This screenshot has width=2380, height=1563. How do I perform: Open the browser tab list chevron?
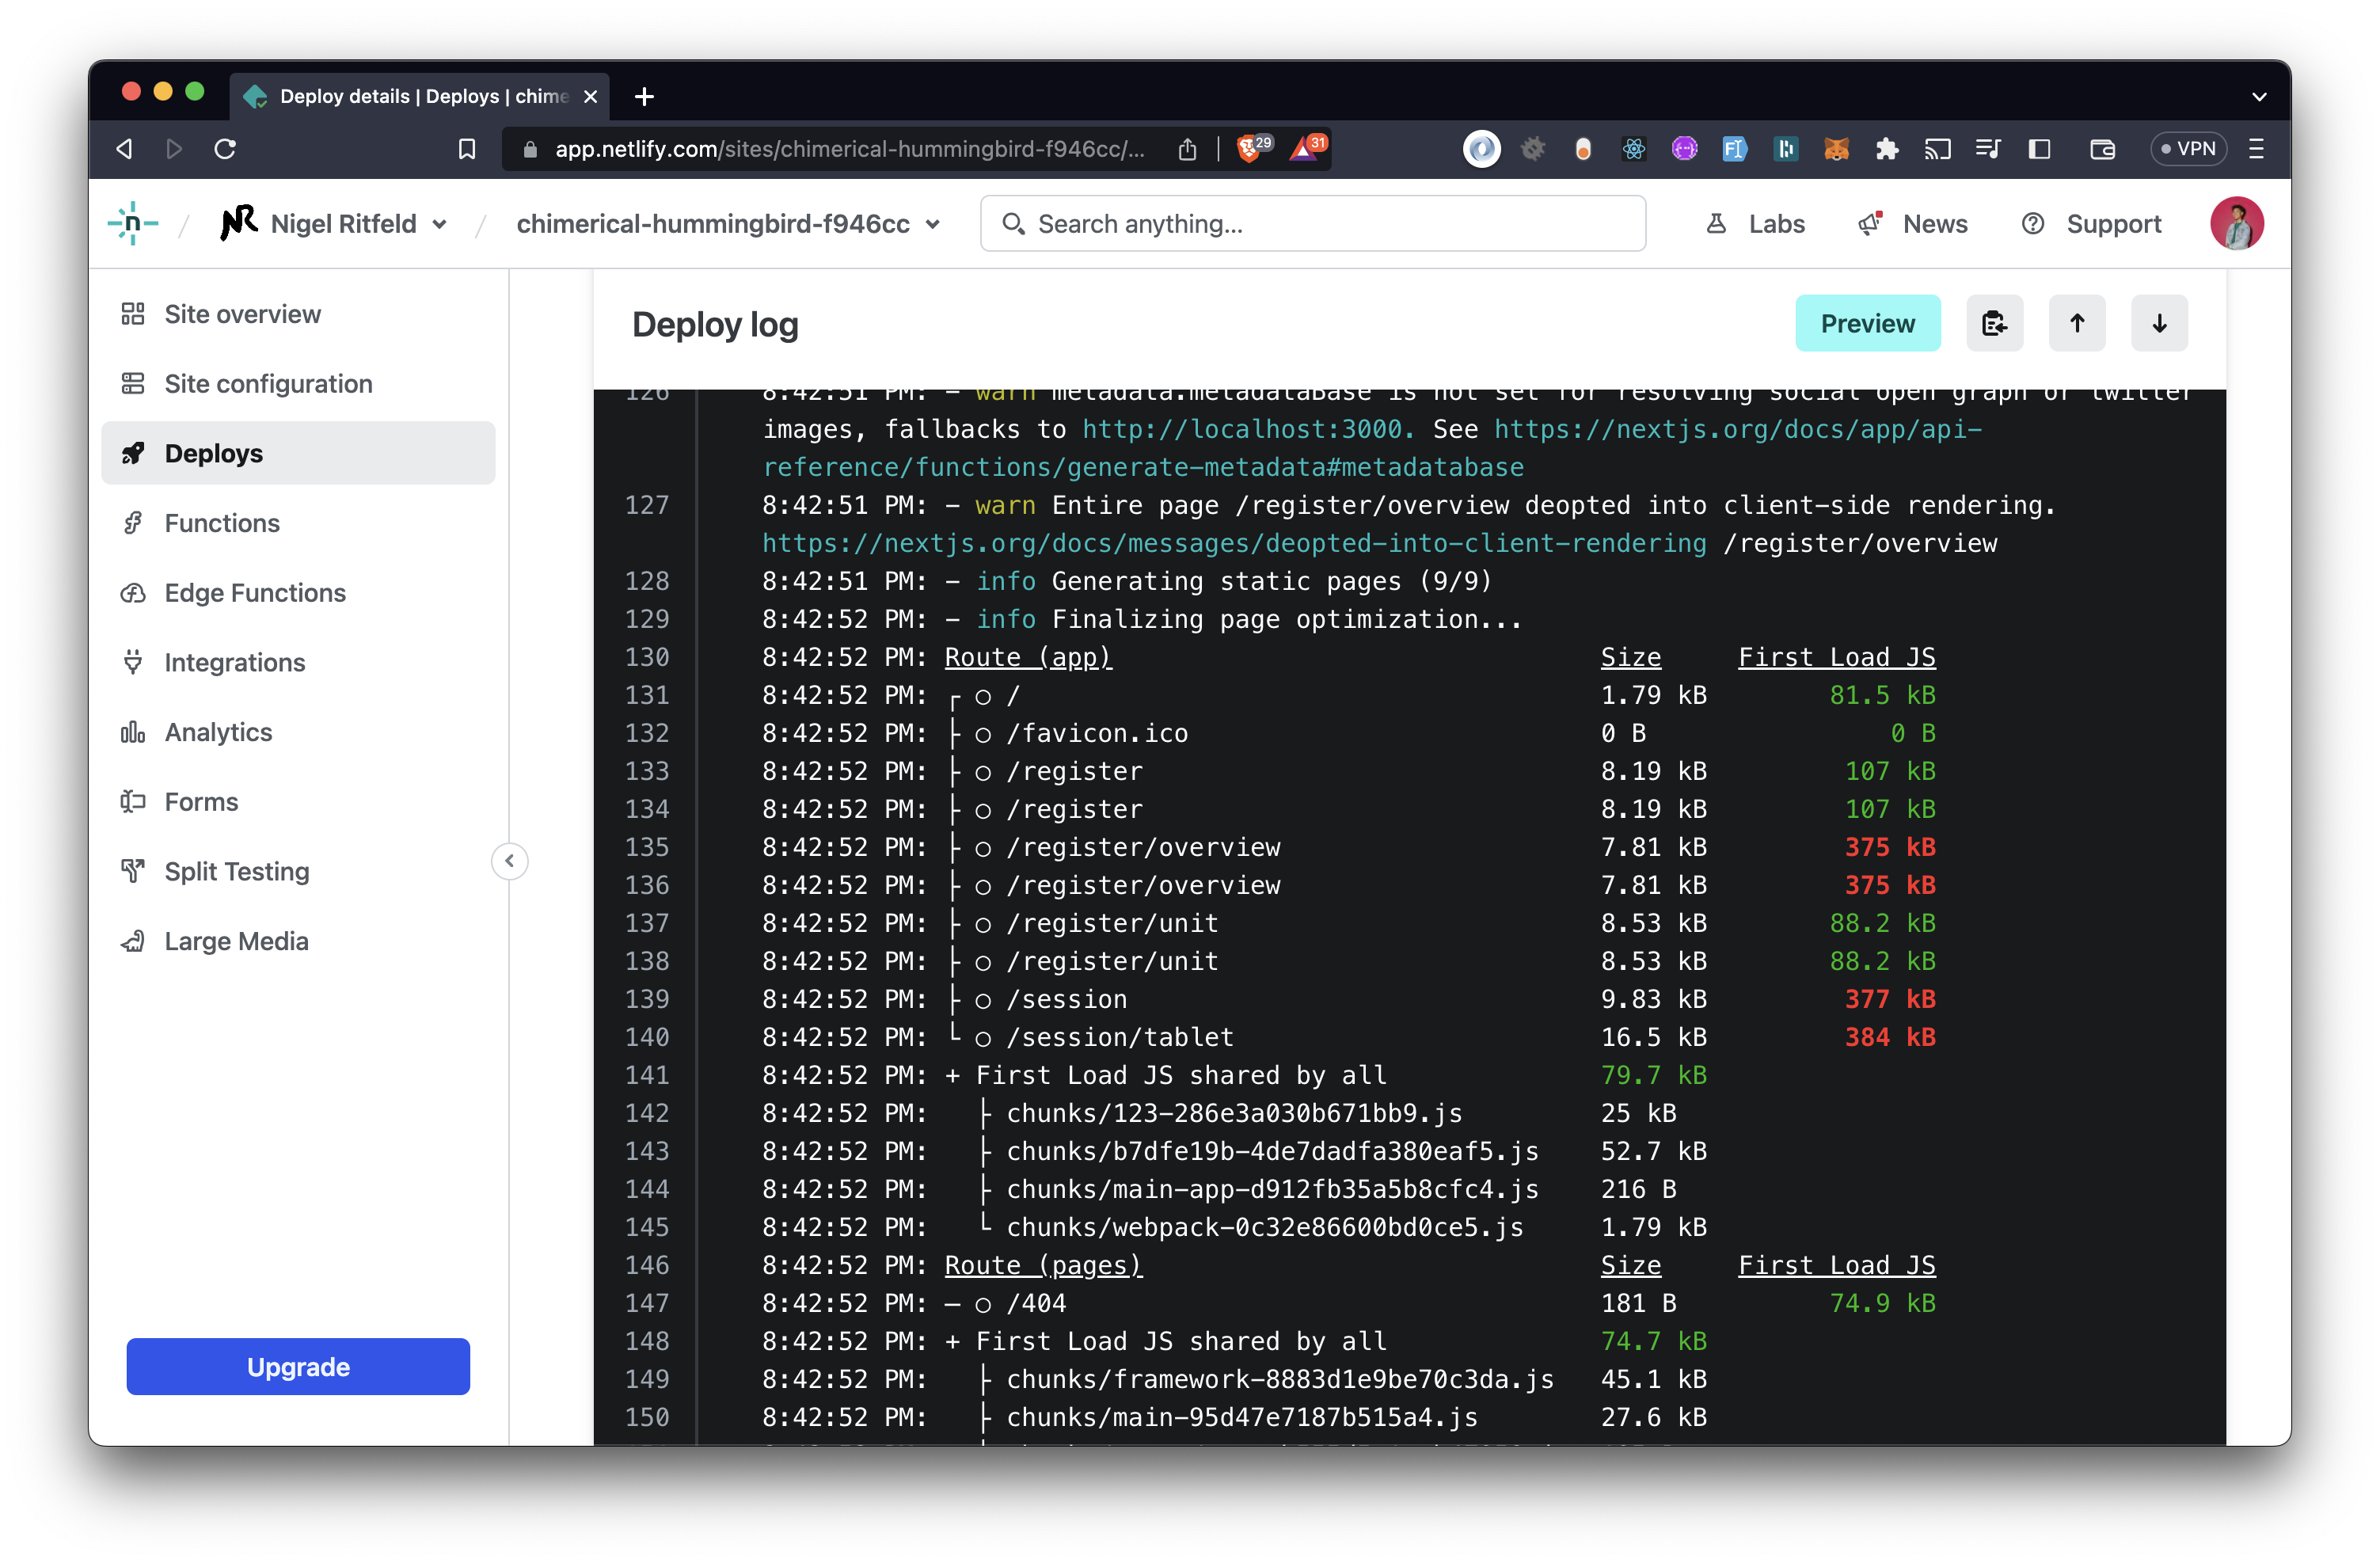pyautogui.click(x=2258, y=96)
